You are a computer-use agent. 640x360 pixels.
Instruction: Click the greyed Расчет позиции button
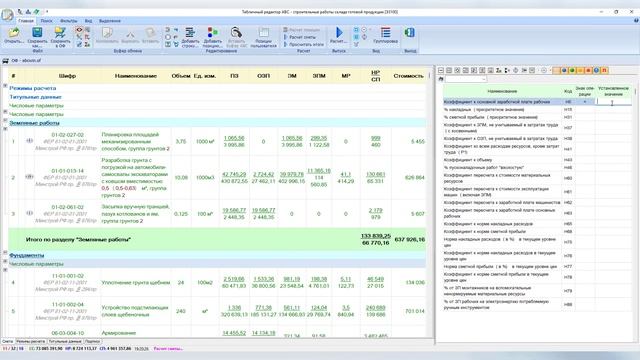tap(301, 30)
